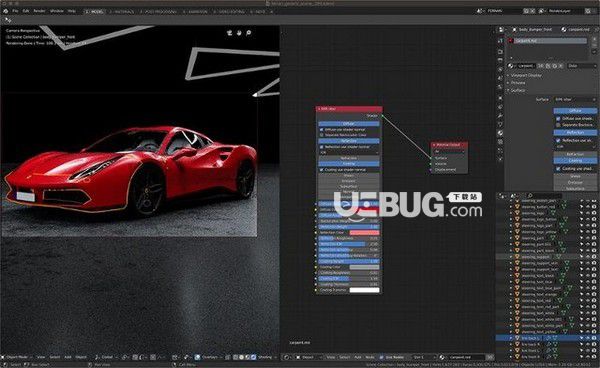Click the Coating Weight slider on node
The image size is (600, 368).
tap(349, 261)
